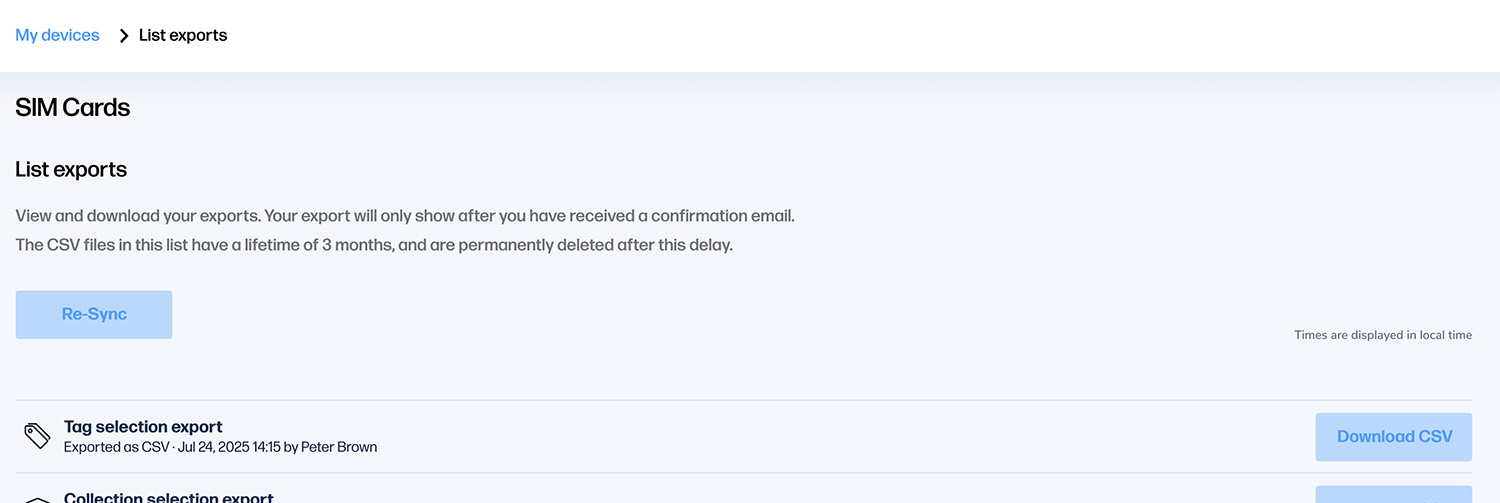Screen dimensions: 1500x503
Task: Click the 'Times are displayed in local time' note
Action: [1383, 335]
